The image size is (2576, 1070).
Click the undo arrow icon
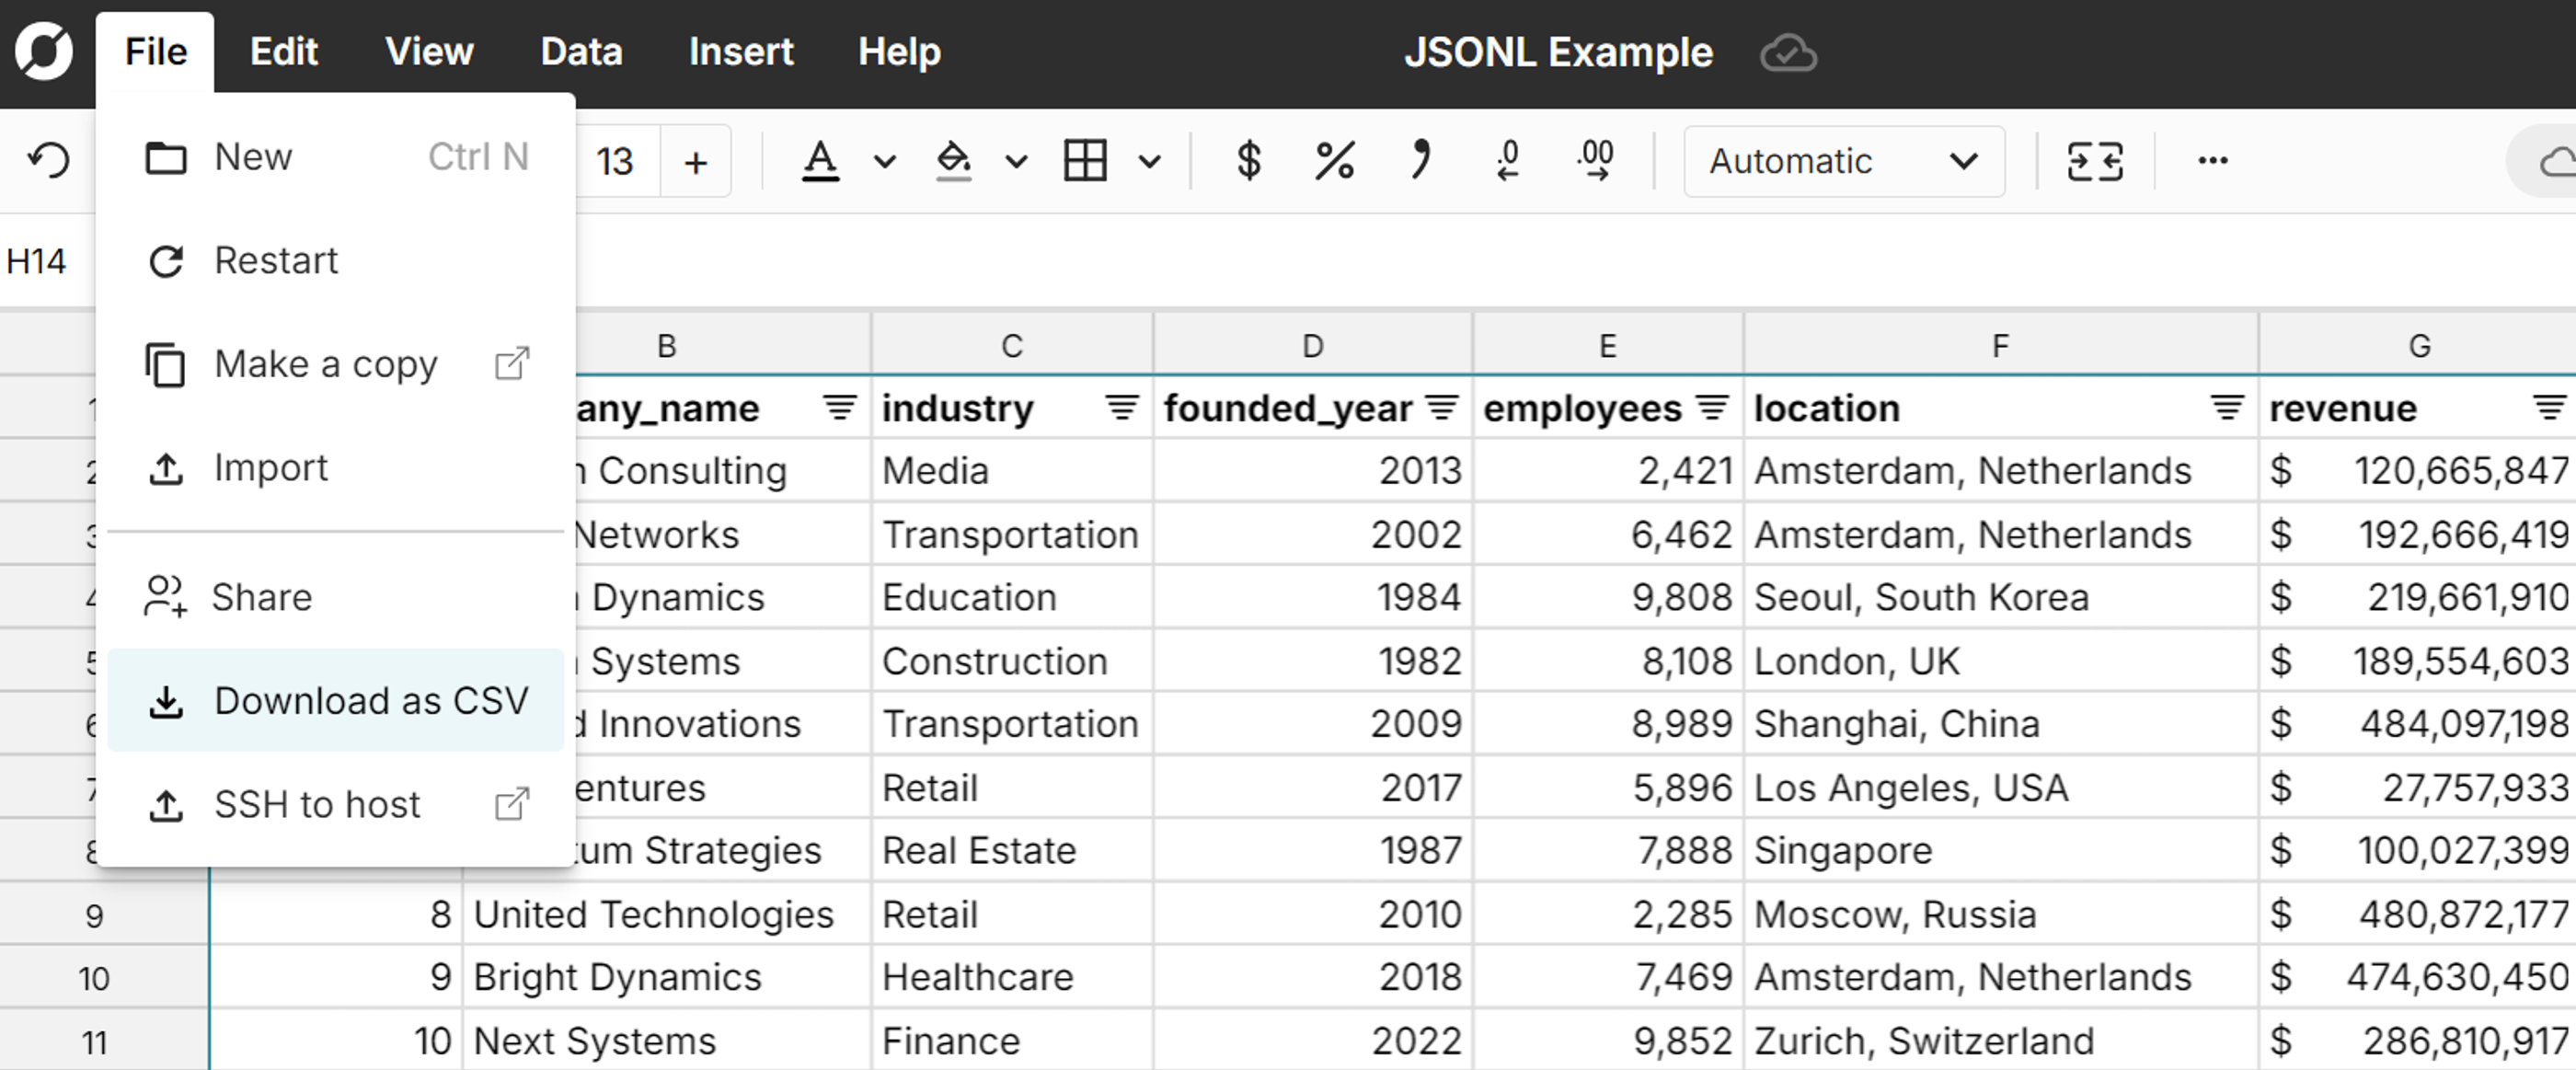(48, 160)
